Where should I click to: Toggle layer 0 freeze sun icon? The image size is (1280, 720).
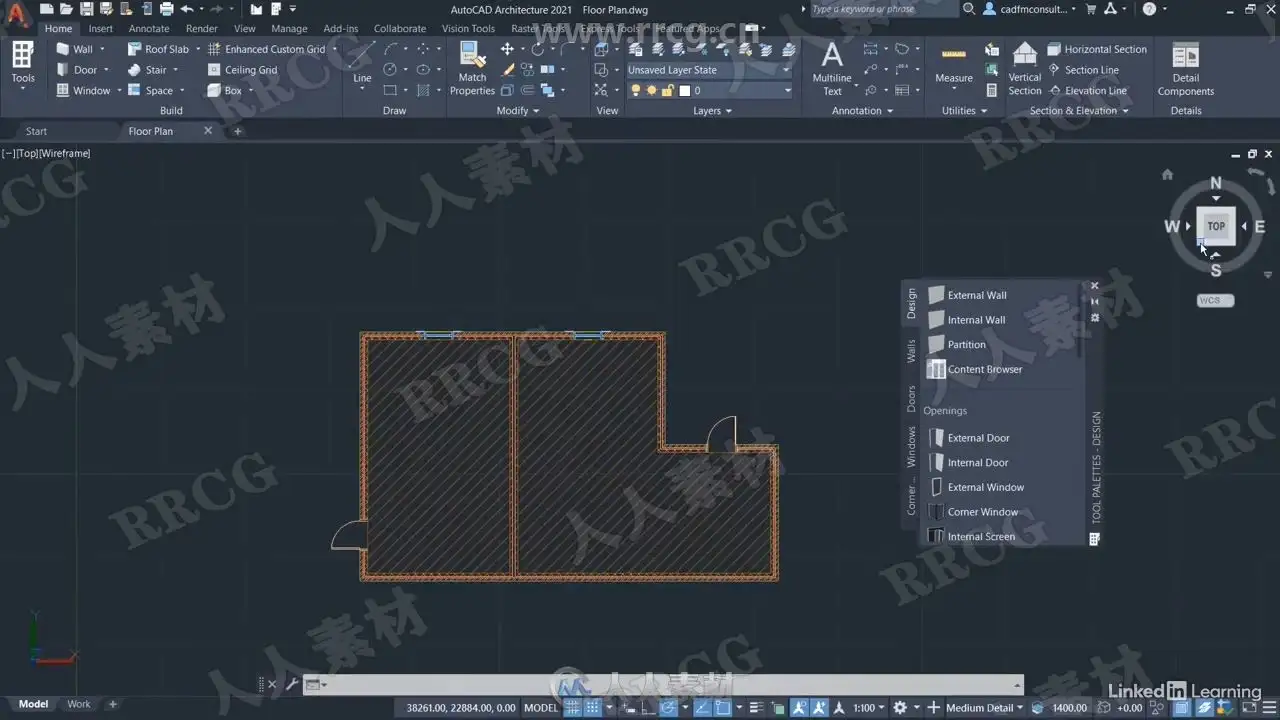(x=651, y=90)
